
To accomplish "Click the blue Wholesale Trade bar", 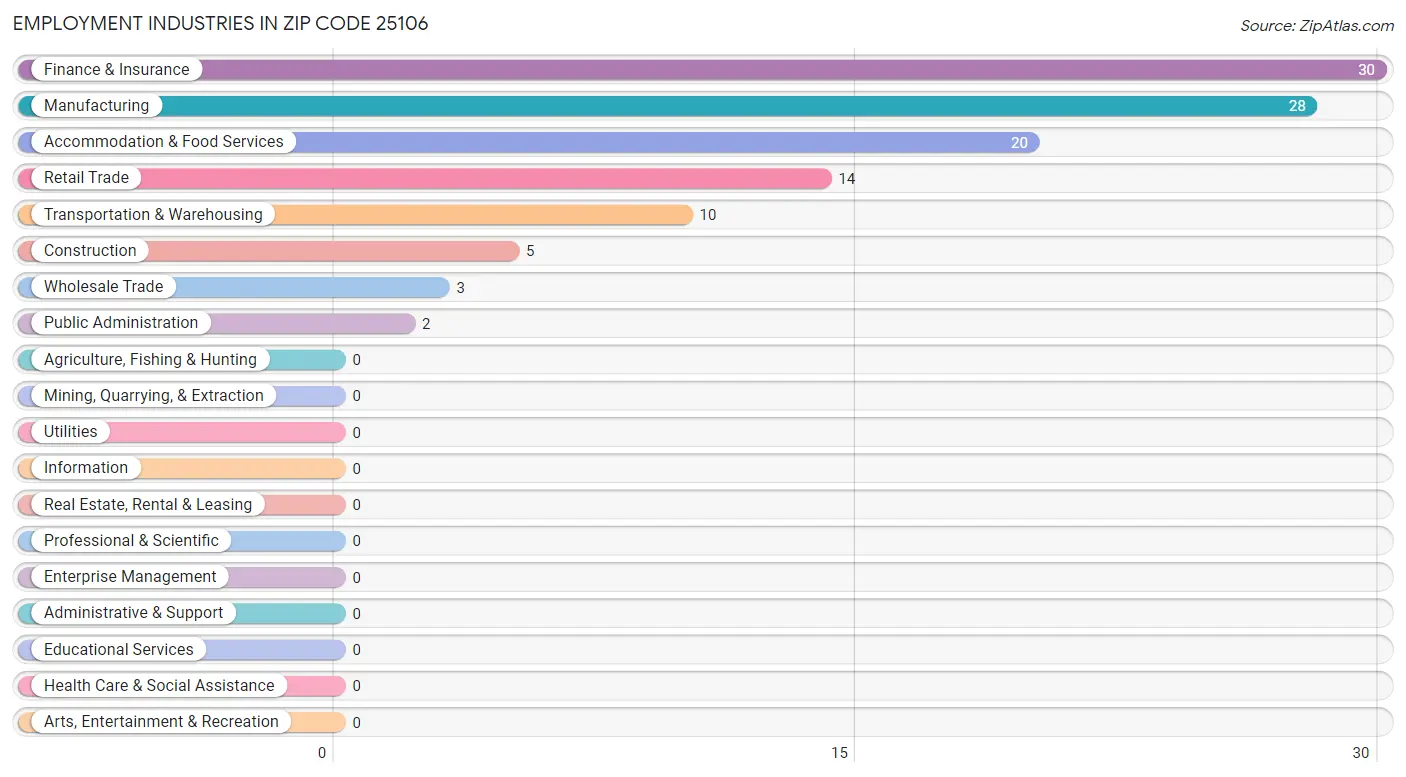I will point(233,286).
